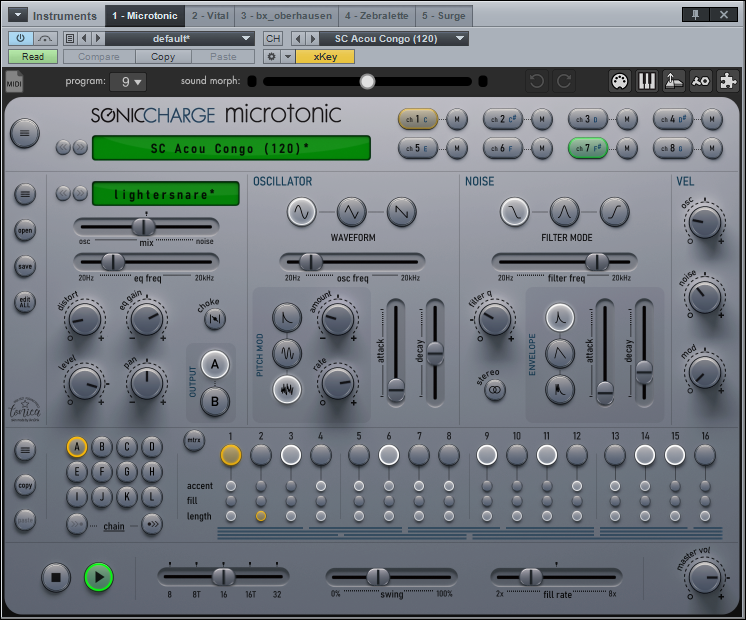The image size is (746, 620).
Task: Select random noise pitch mod mode
Action: (x=287, y=390)
